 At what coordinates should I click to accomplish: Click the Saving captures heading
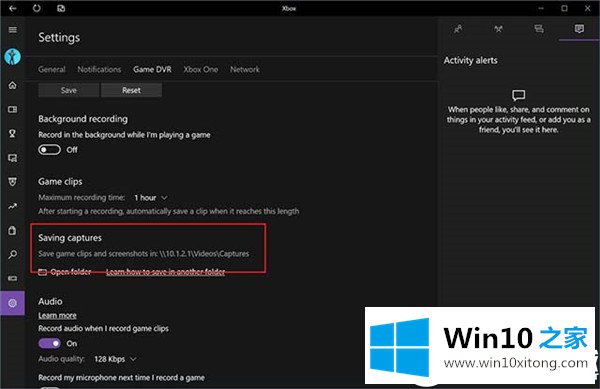coord(70,238)
